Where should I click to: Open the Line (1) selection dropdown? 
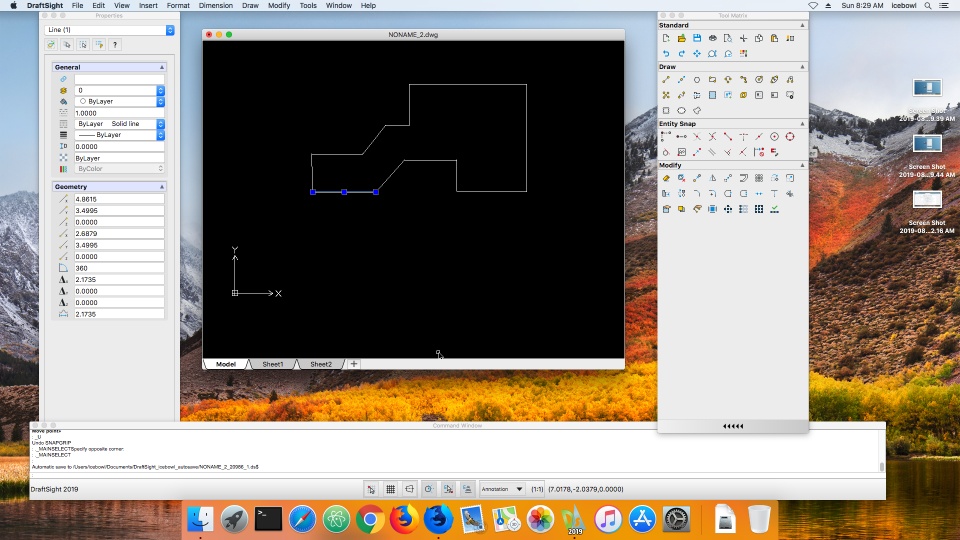[x=110, y=30]
